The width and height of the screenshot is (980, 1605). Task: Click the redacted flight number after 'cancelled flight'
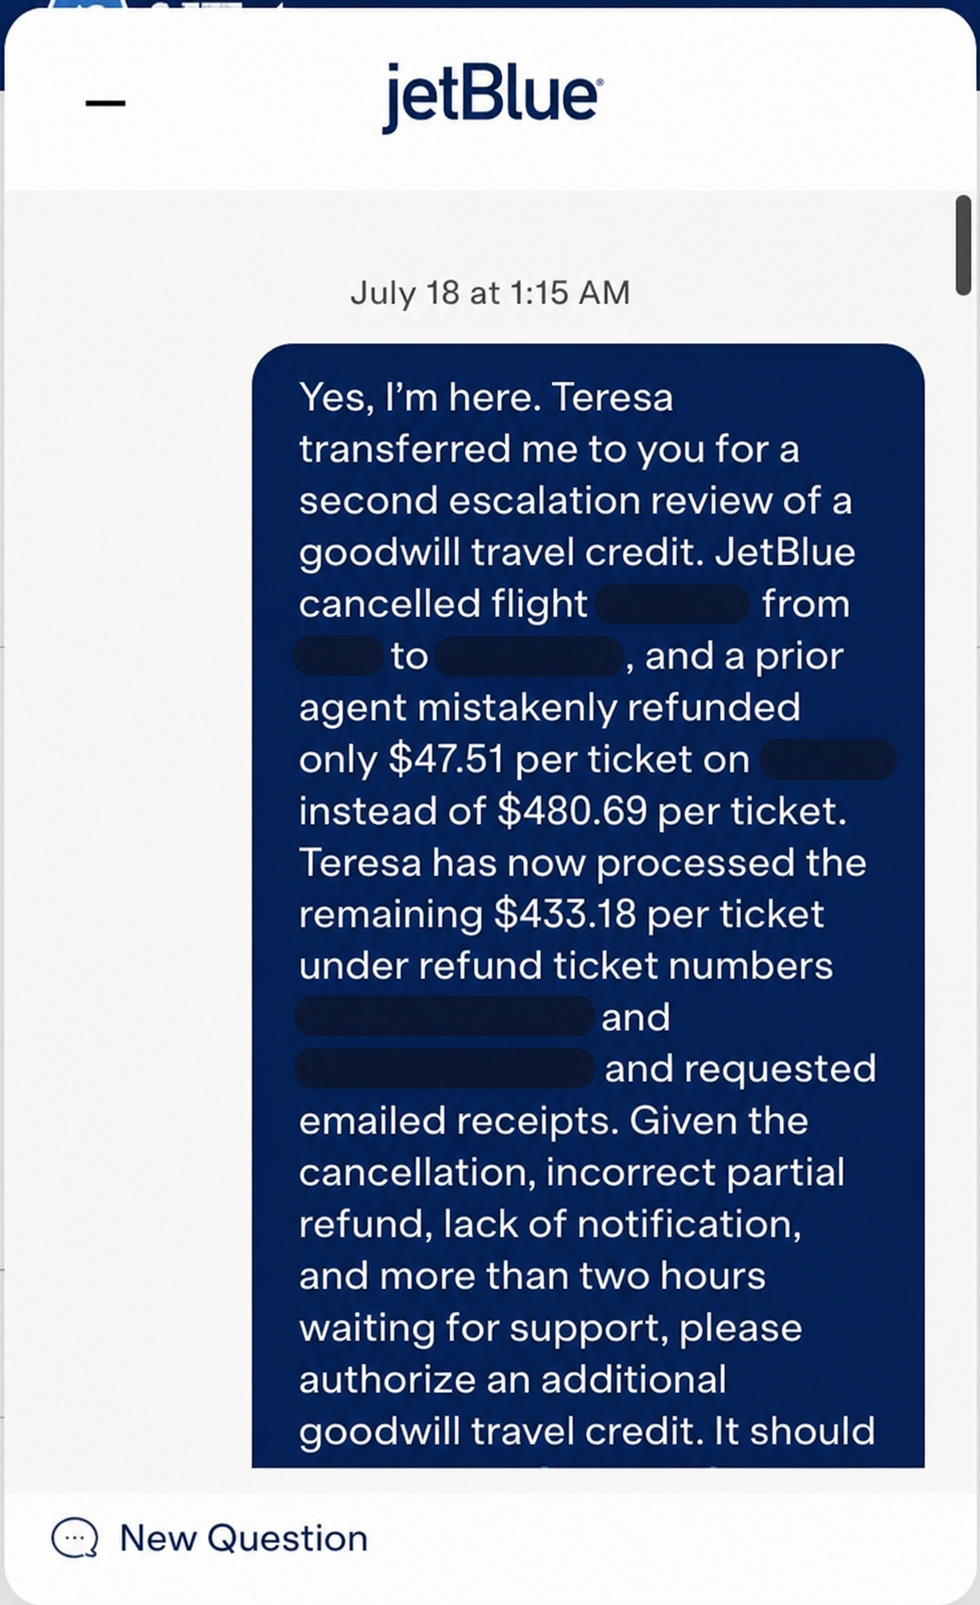point(673,605)
